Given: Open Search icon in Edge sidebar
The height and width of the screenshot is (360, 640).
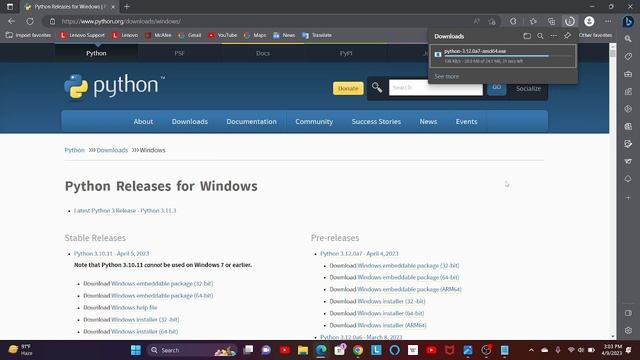Looking at the screenshot, I should [x=628, y=39].
